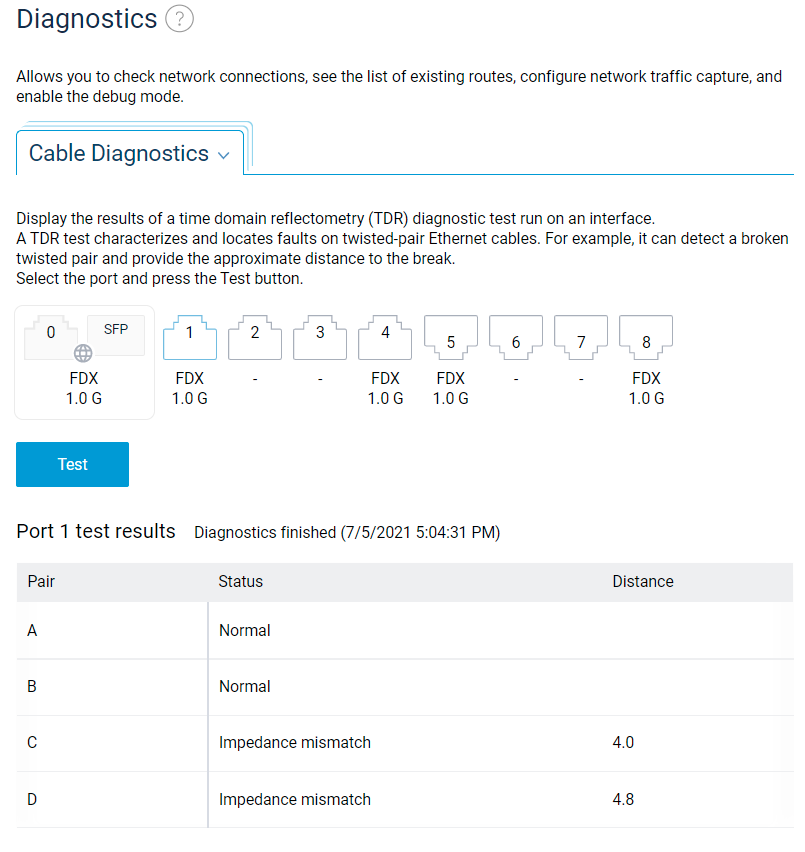Select port 8 running FDX
Screen dimensions: 805x852
645,338
